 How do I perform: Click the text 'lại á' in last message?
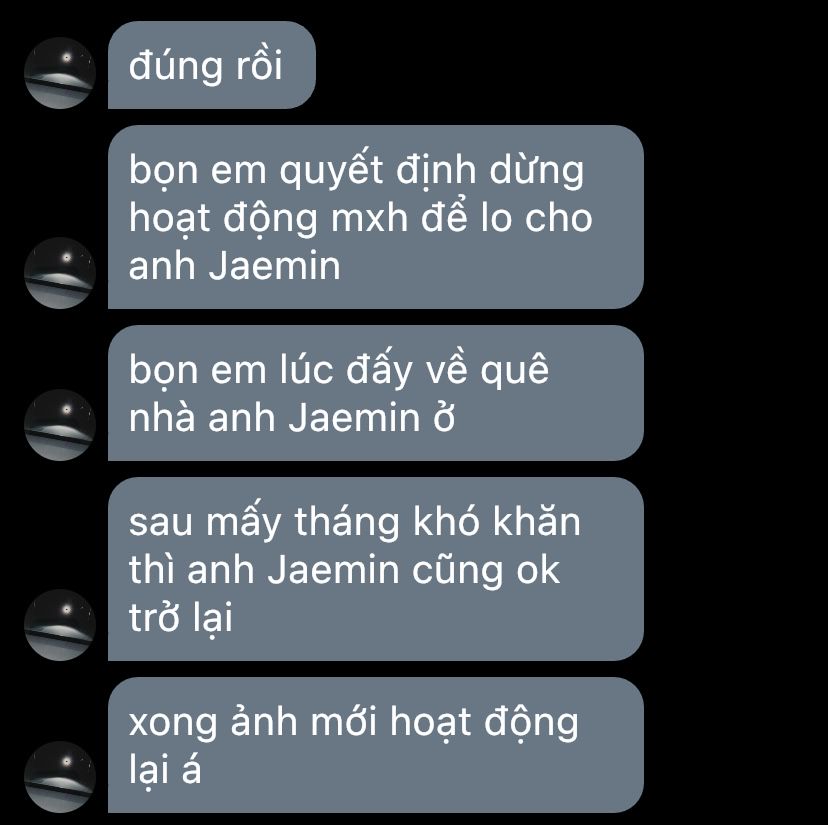165,769
